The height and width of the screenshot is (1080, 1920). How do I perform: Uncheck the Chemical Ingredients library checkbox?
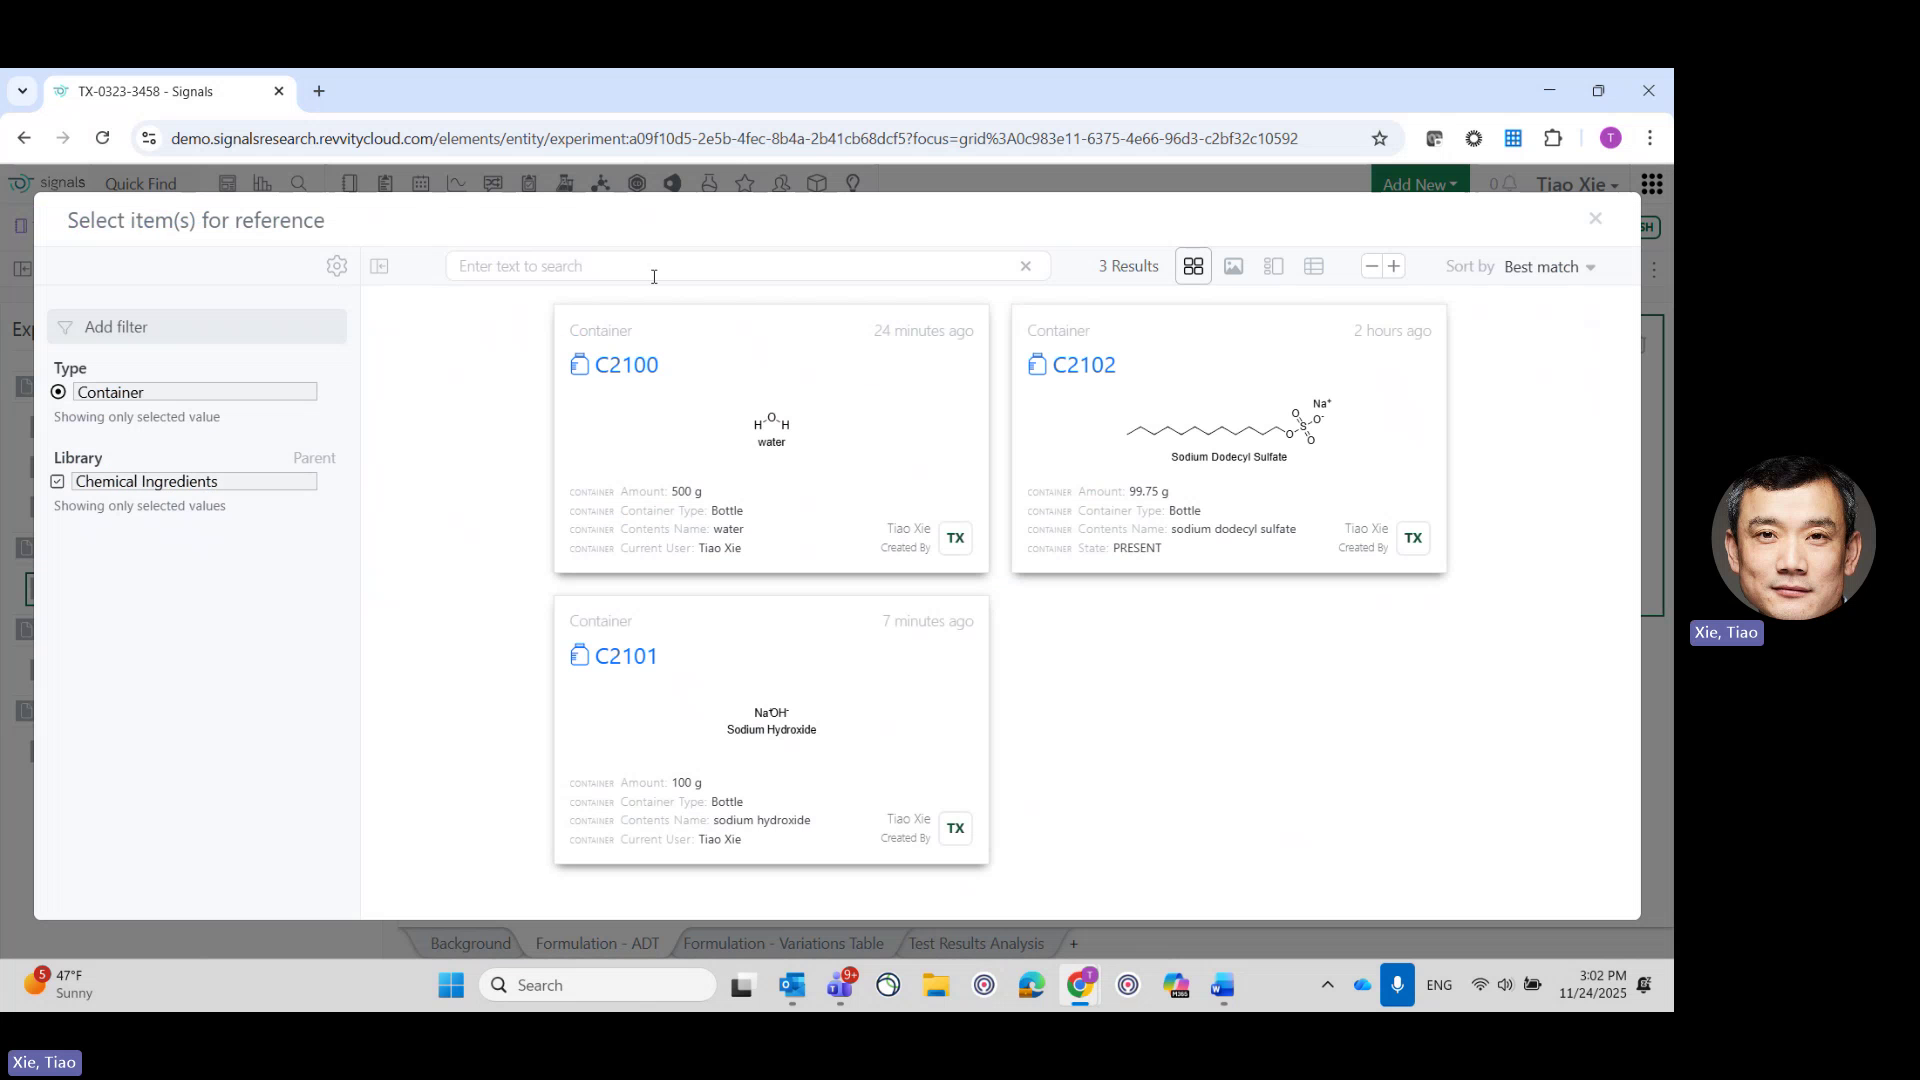tap(58, 481)
